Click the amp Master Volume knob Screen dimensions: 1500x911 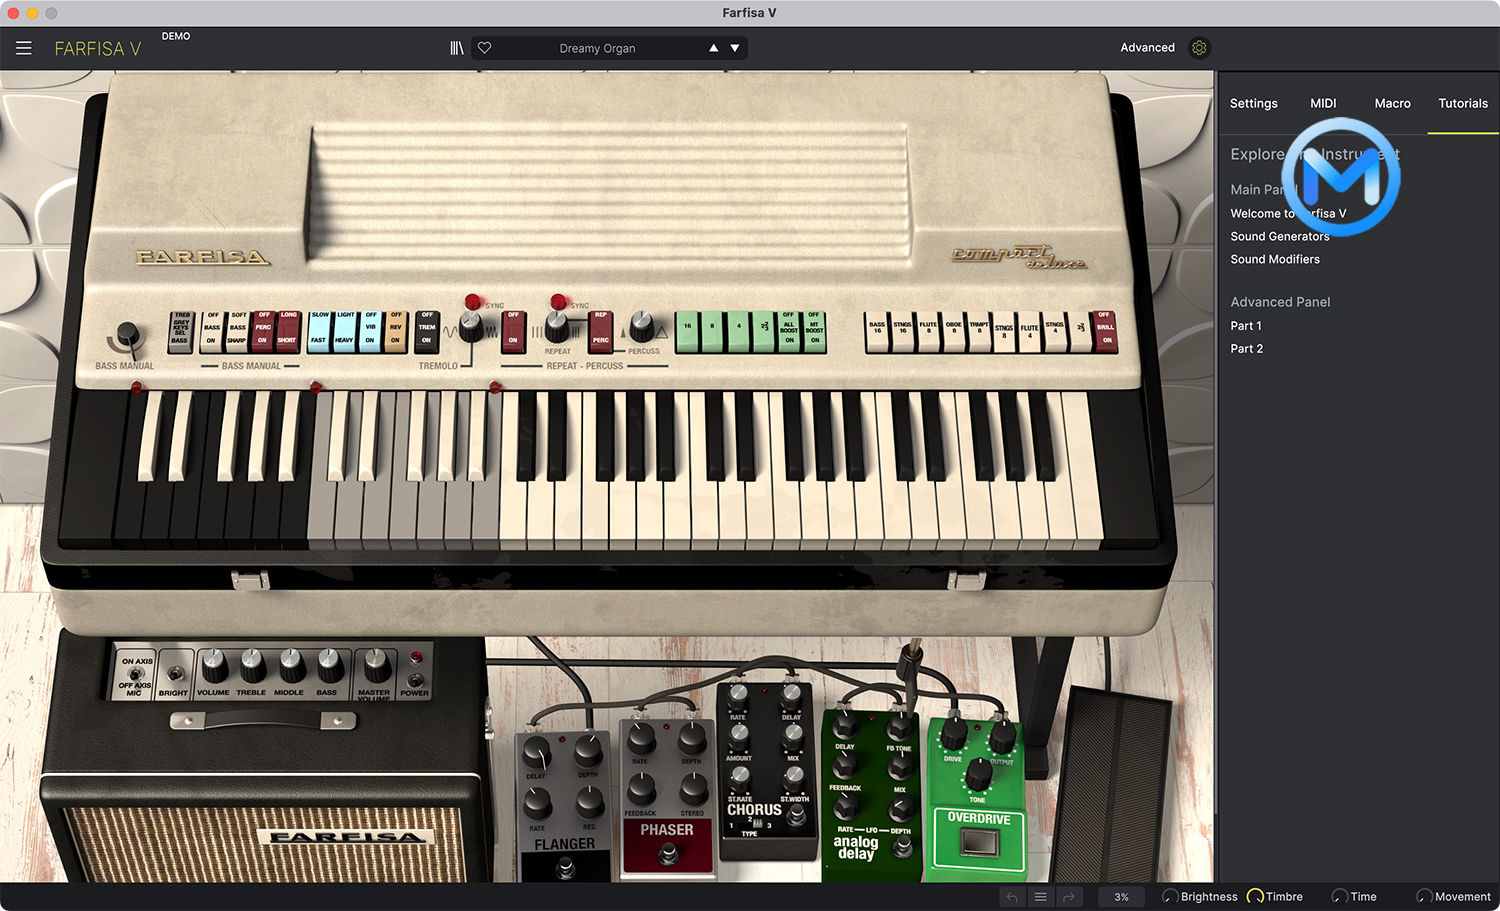[376, 666]
